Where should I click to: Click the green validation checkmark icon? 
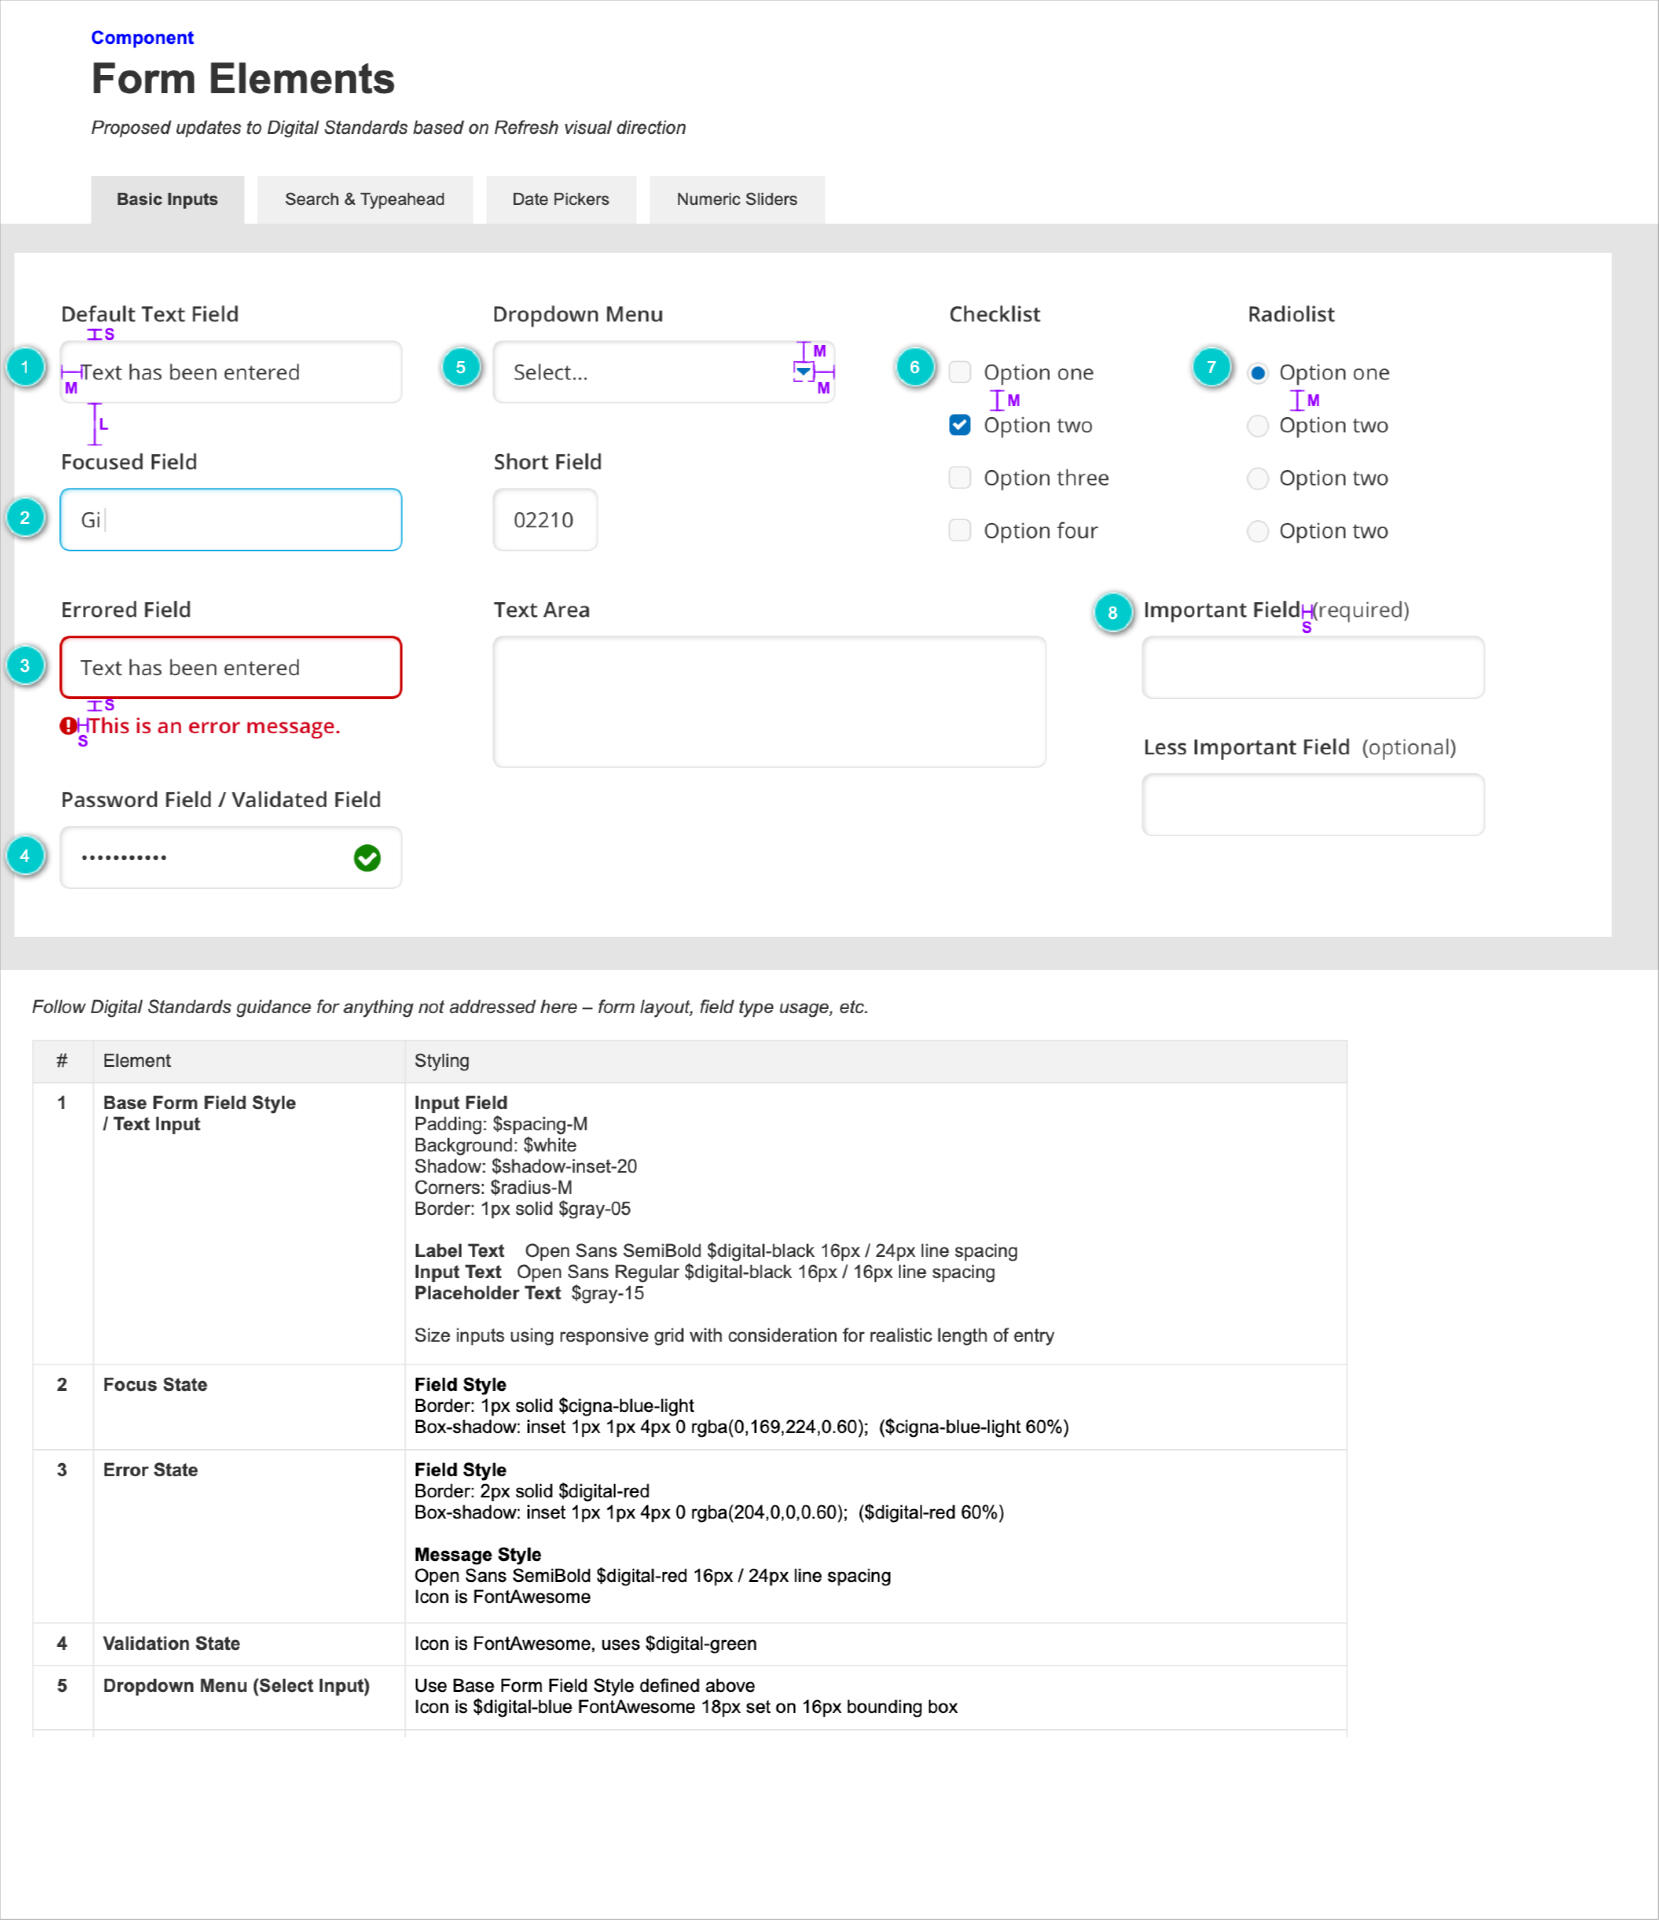[366, 858]
